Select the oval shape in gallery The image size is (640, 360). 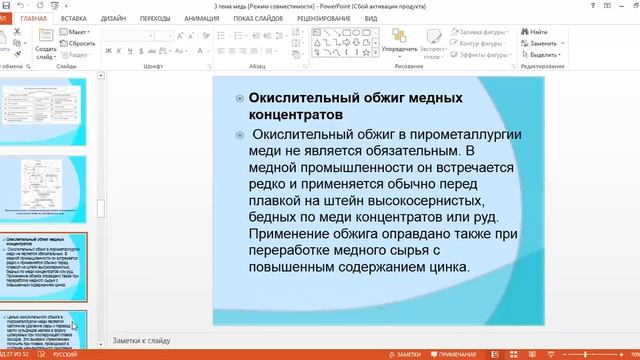356,33
